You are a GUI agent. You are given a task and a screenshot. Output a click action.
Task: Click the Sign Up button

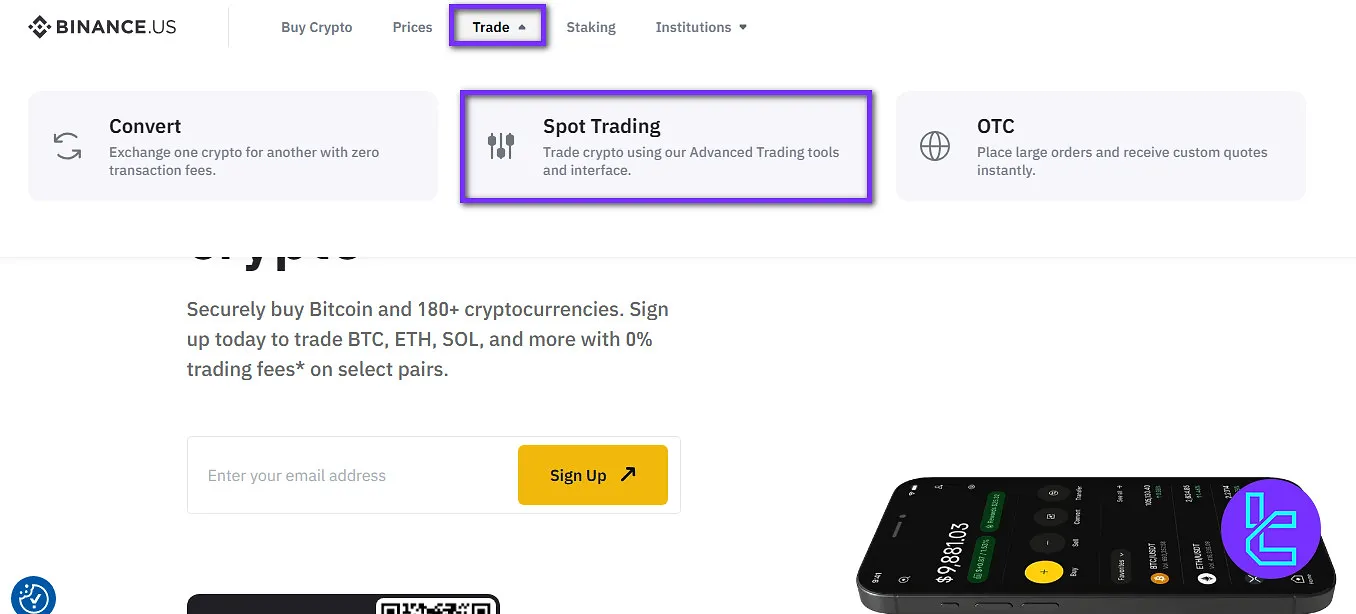coord(592,474)
